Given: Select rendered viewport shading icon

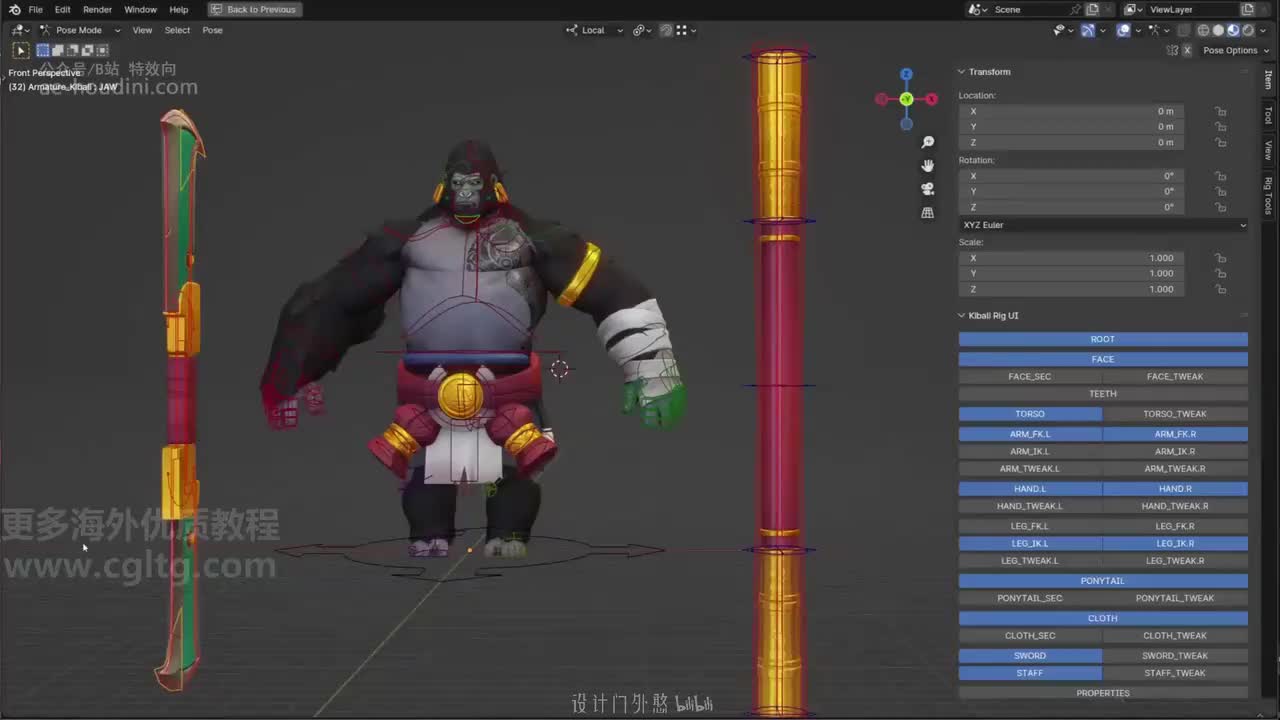Looking at the screenshot, I should pos(1248,30).
